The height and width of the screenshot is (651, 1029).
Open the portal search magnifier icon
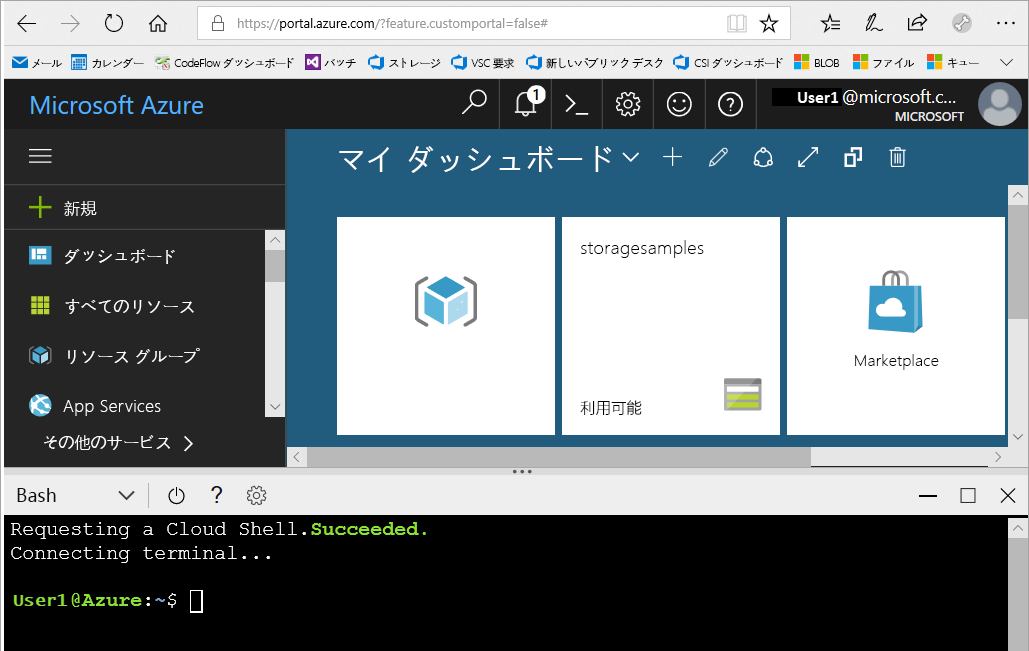pos(474,104)
